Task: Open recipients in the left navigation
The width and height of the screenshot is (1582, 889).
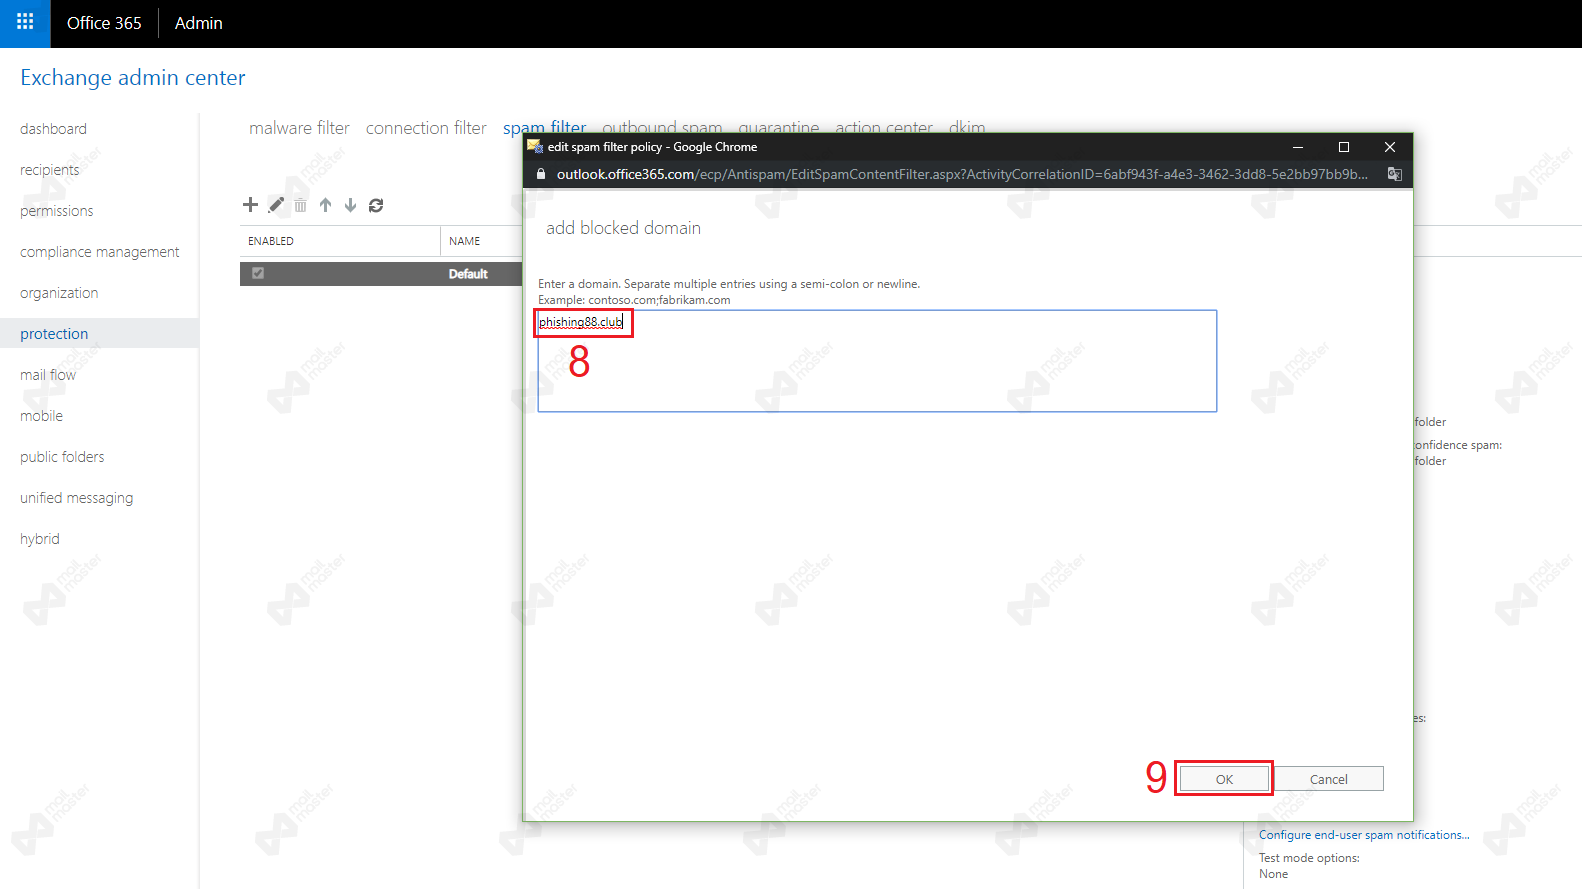Action: 49,170
